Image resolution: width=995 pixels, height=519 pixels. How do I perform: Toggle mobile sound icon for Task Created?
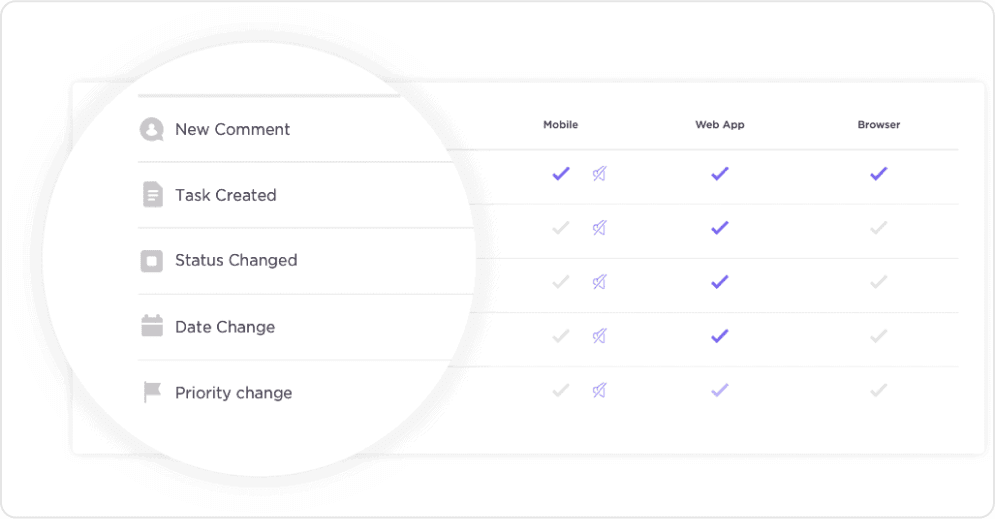(x=600, y=227)
